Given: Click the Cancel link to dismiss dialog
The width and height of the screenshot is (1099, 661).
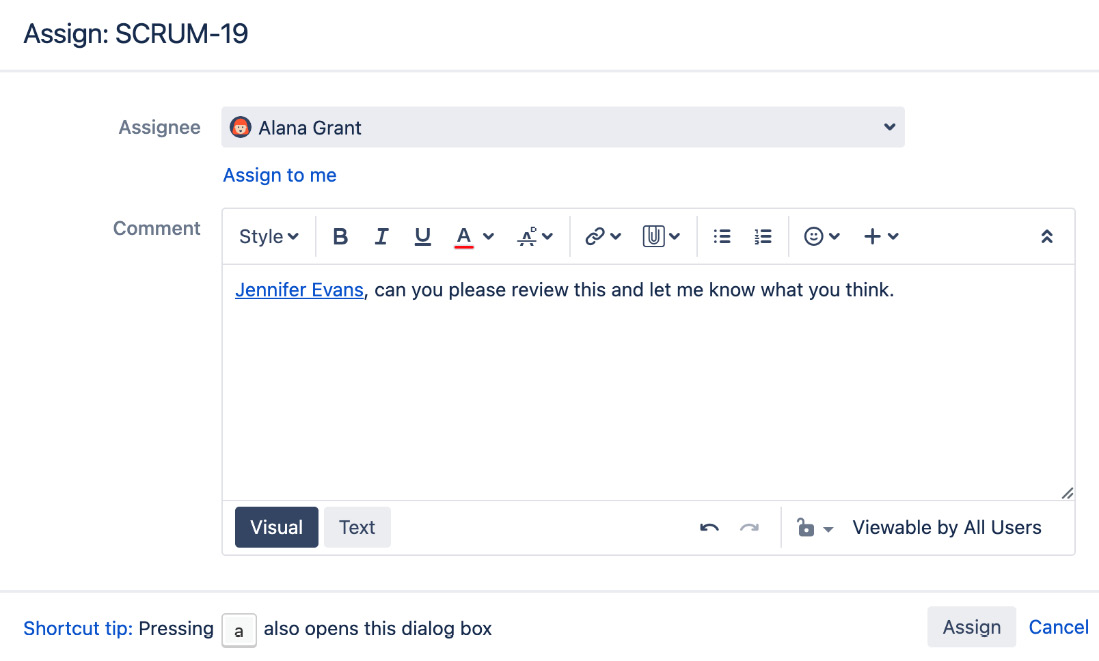Looking at the screenshot, I should 1058,627.
